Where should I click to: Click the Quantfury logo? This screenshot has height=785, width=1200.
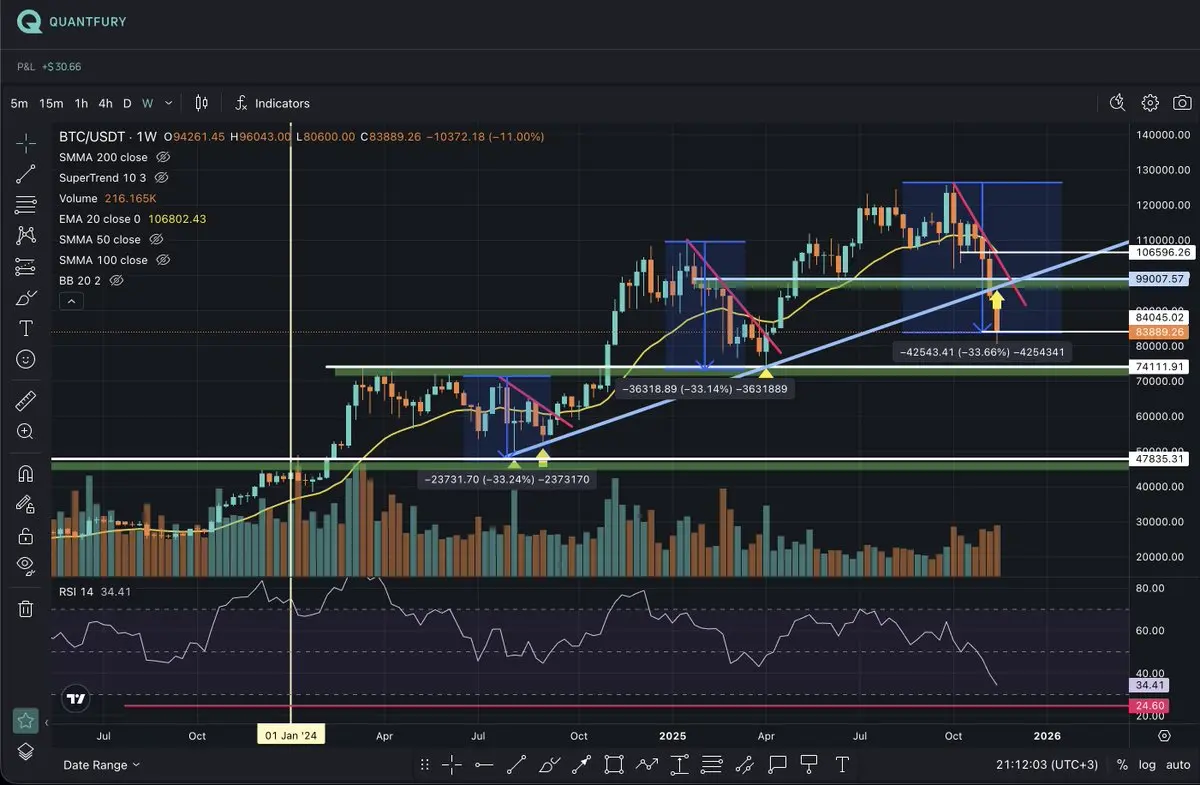point(73,21)
